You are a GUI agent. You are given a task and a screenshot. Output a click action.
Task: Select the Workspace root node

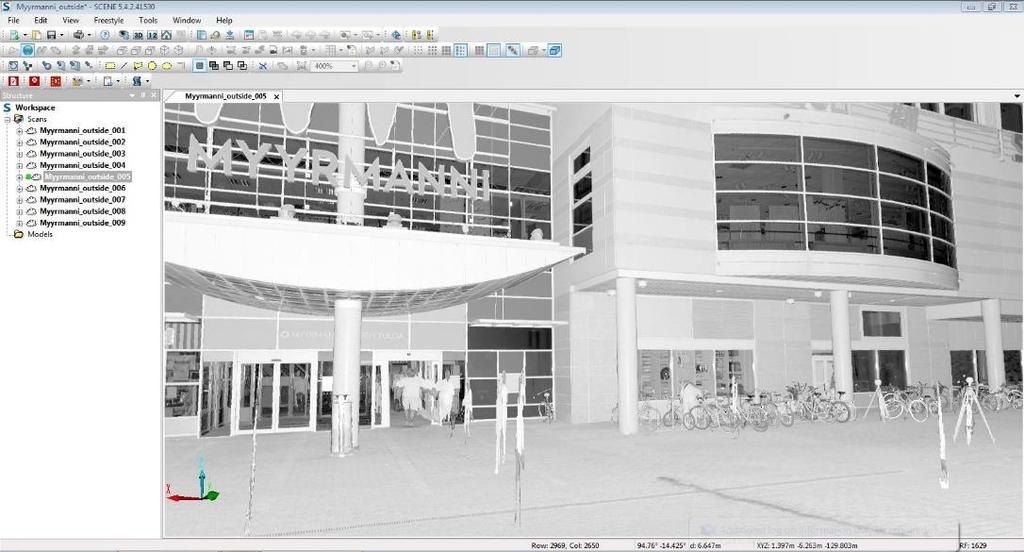click(x=35, y=107)
